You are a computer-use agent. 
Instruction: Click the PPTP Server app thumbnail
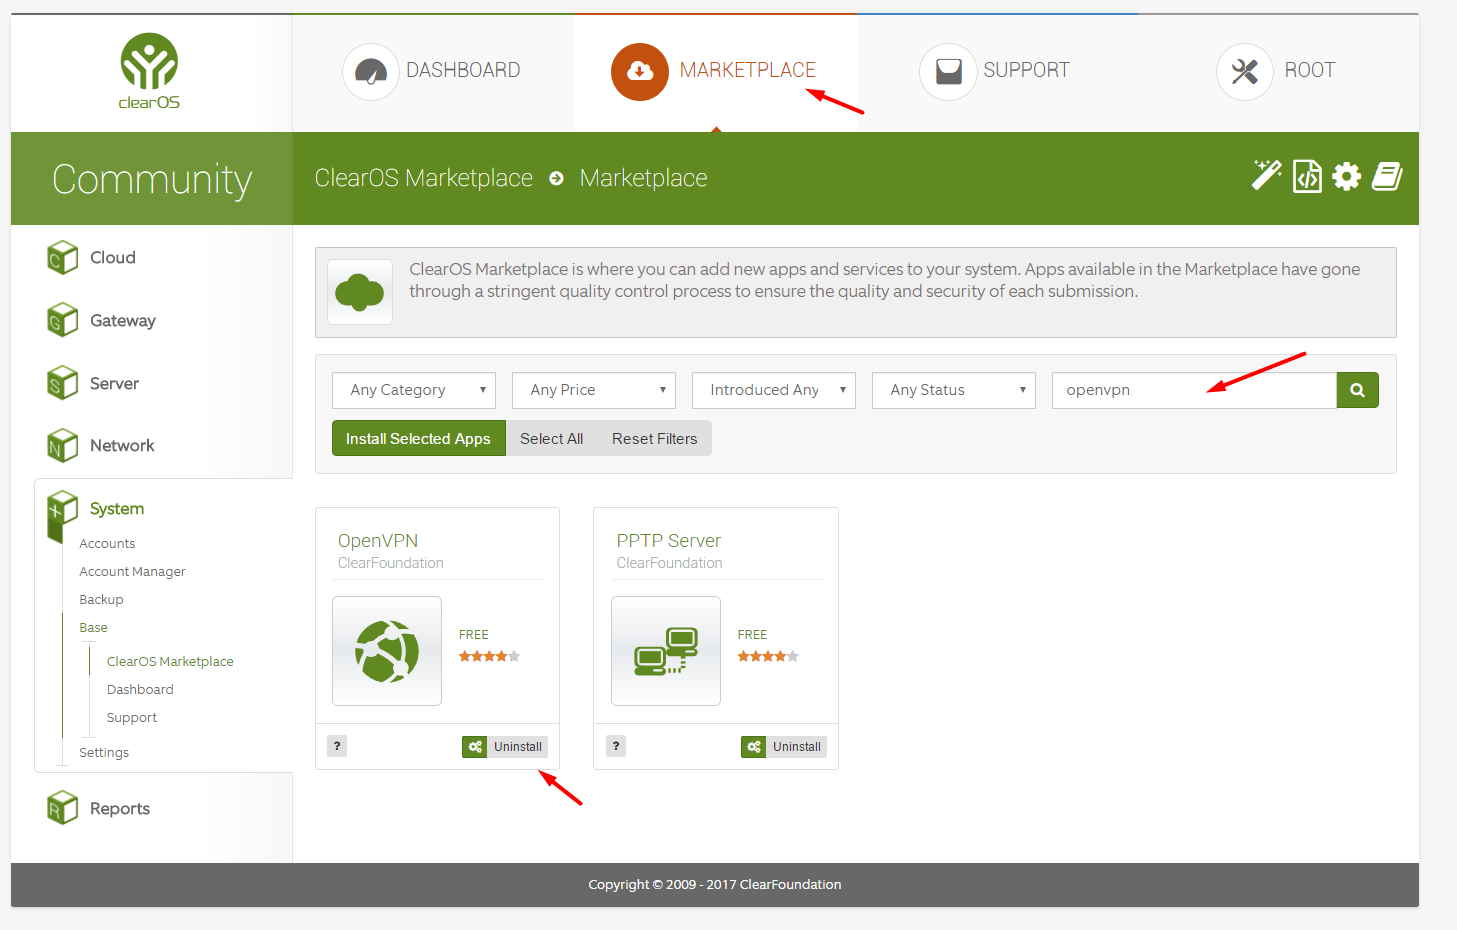click(x=666, y=651)
